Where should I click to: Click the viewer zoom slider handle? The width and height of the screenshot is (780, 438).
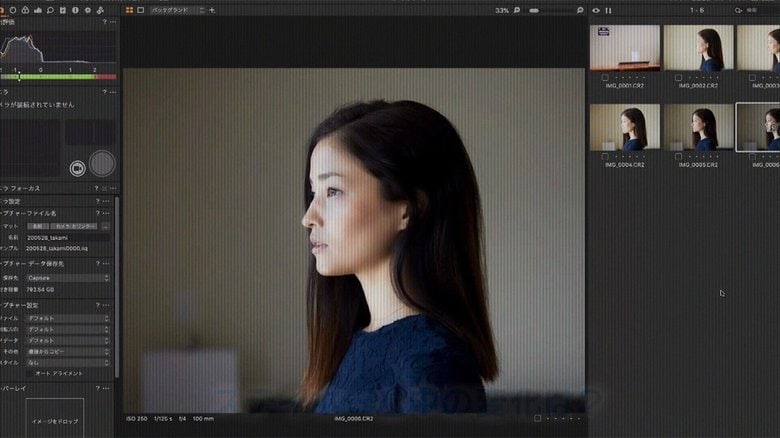(534, 10)
